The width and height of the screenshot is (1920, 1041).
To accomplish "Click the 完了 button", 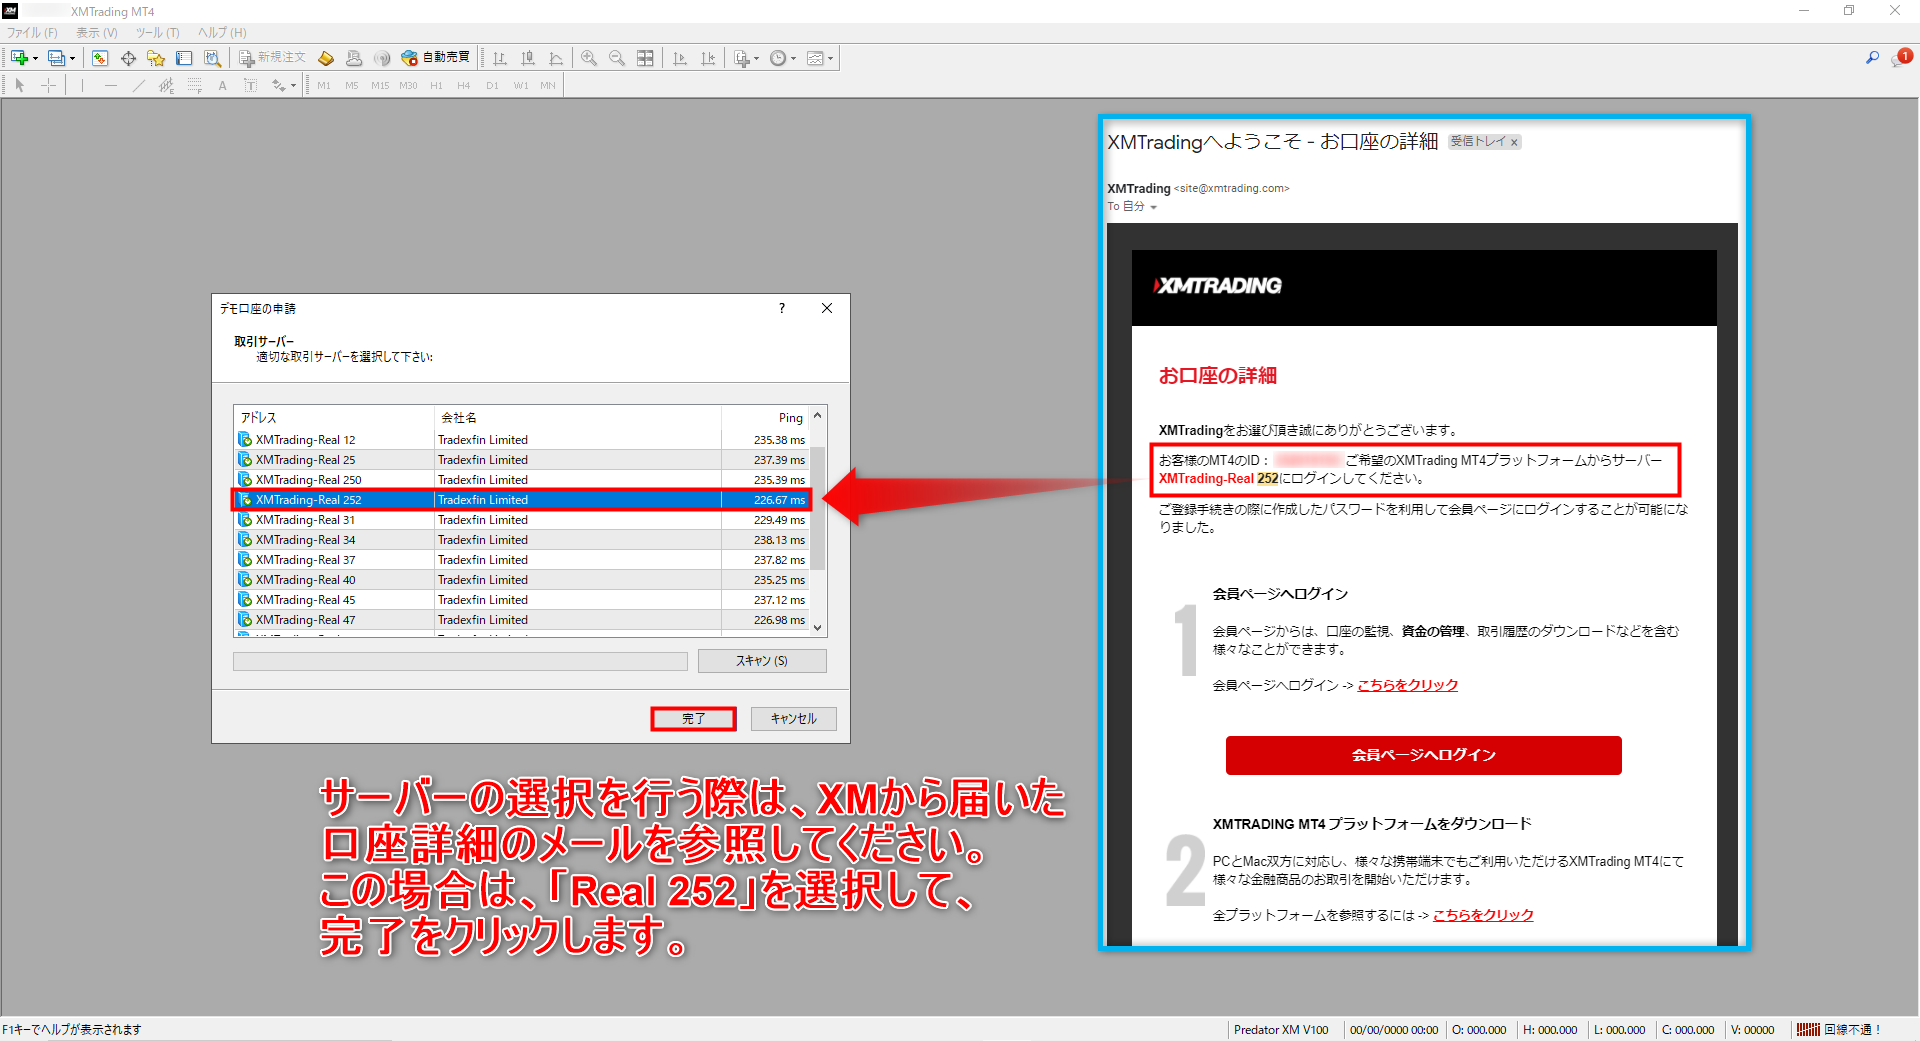I will (693, 719).
